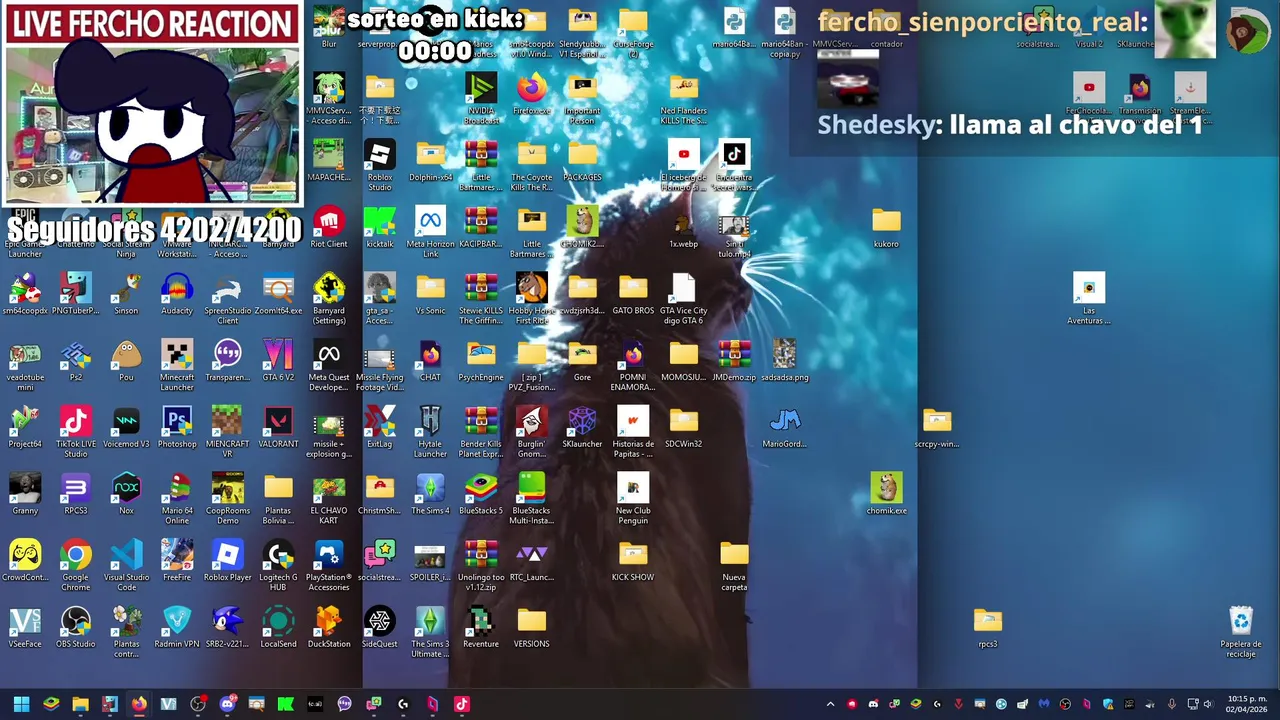Switch to Firefox in the taskbar
The height and width of the screenshot is (720, 1280).
139,704
